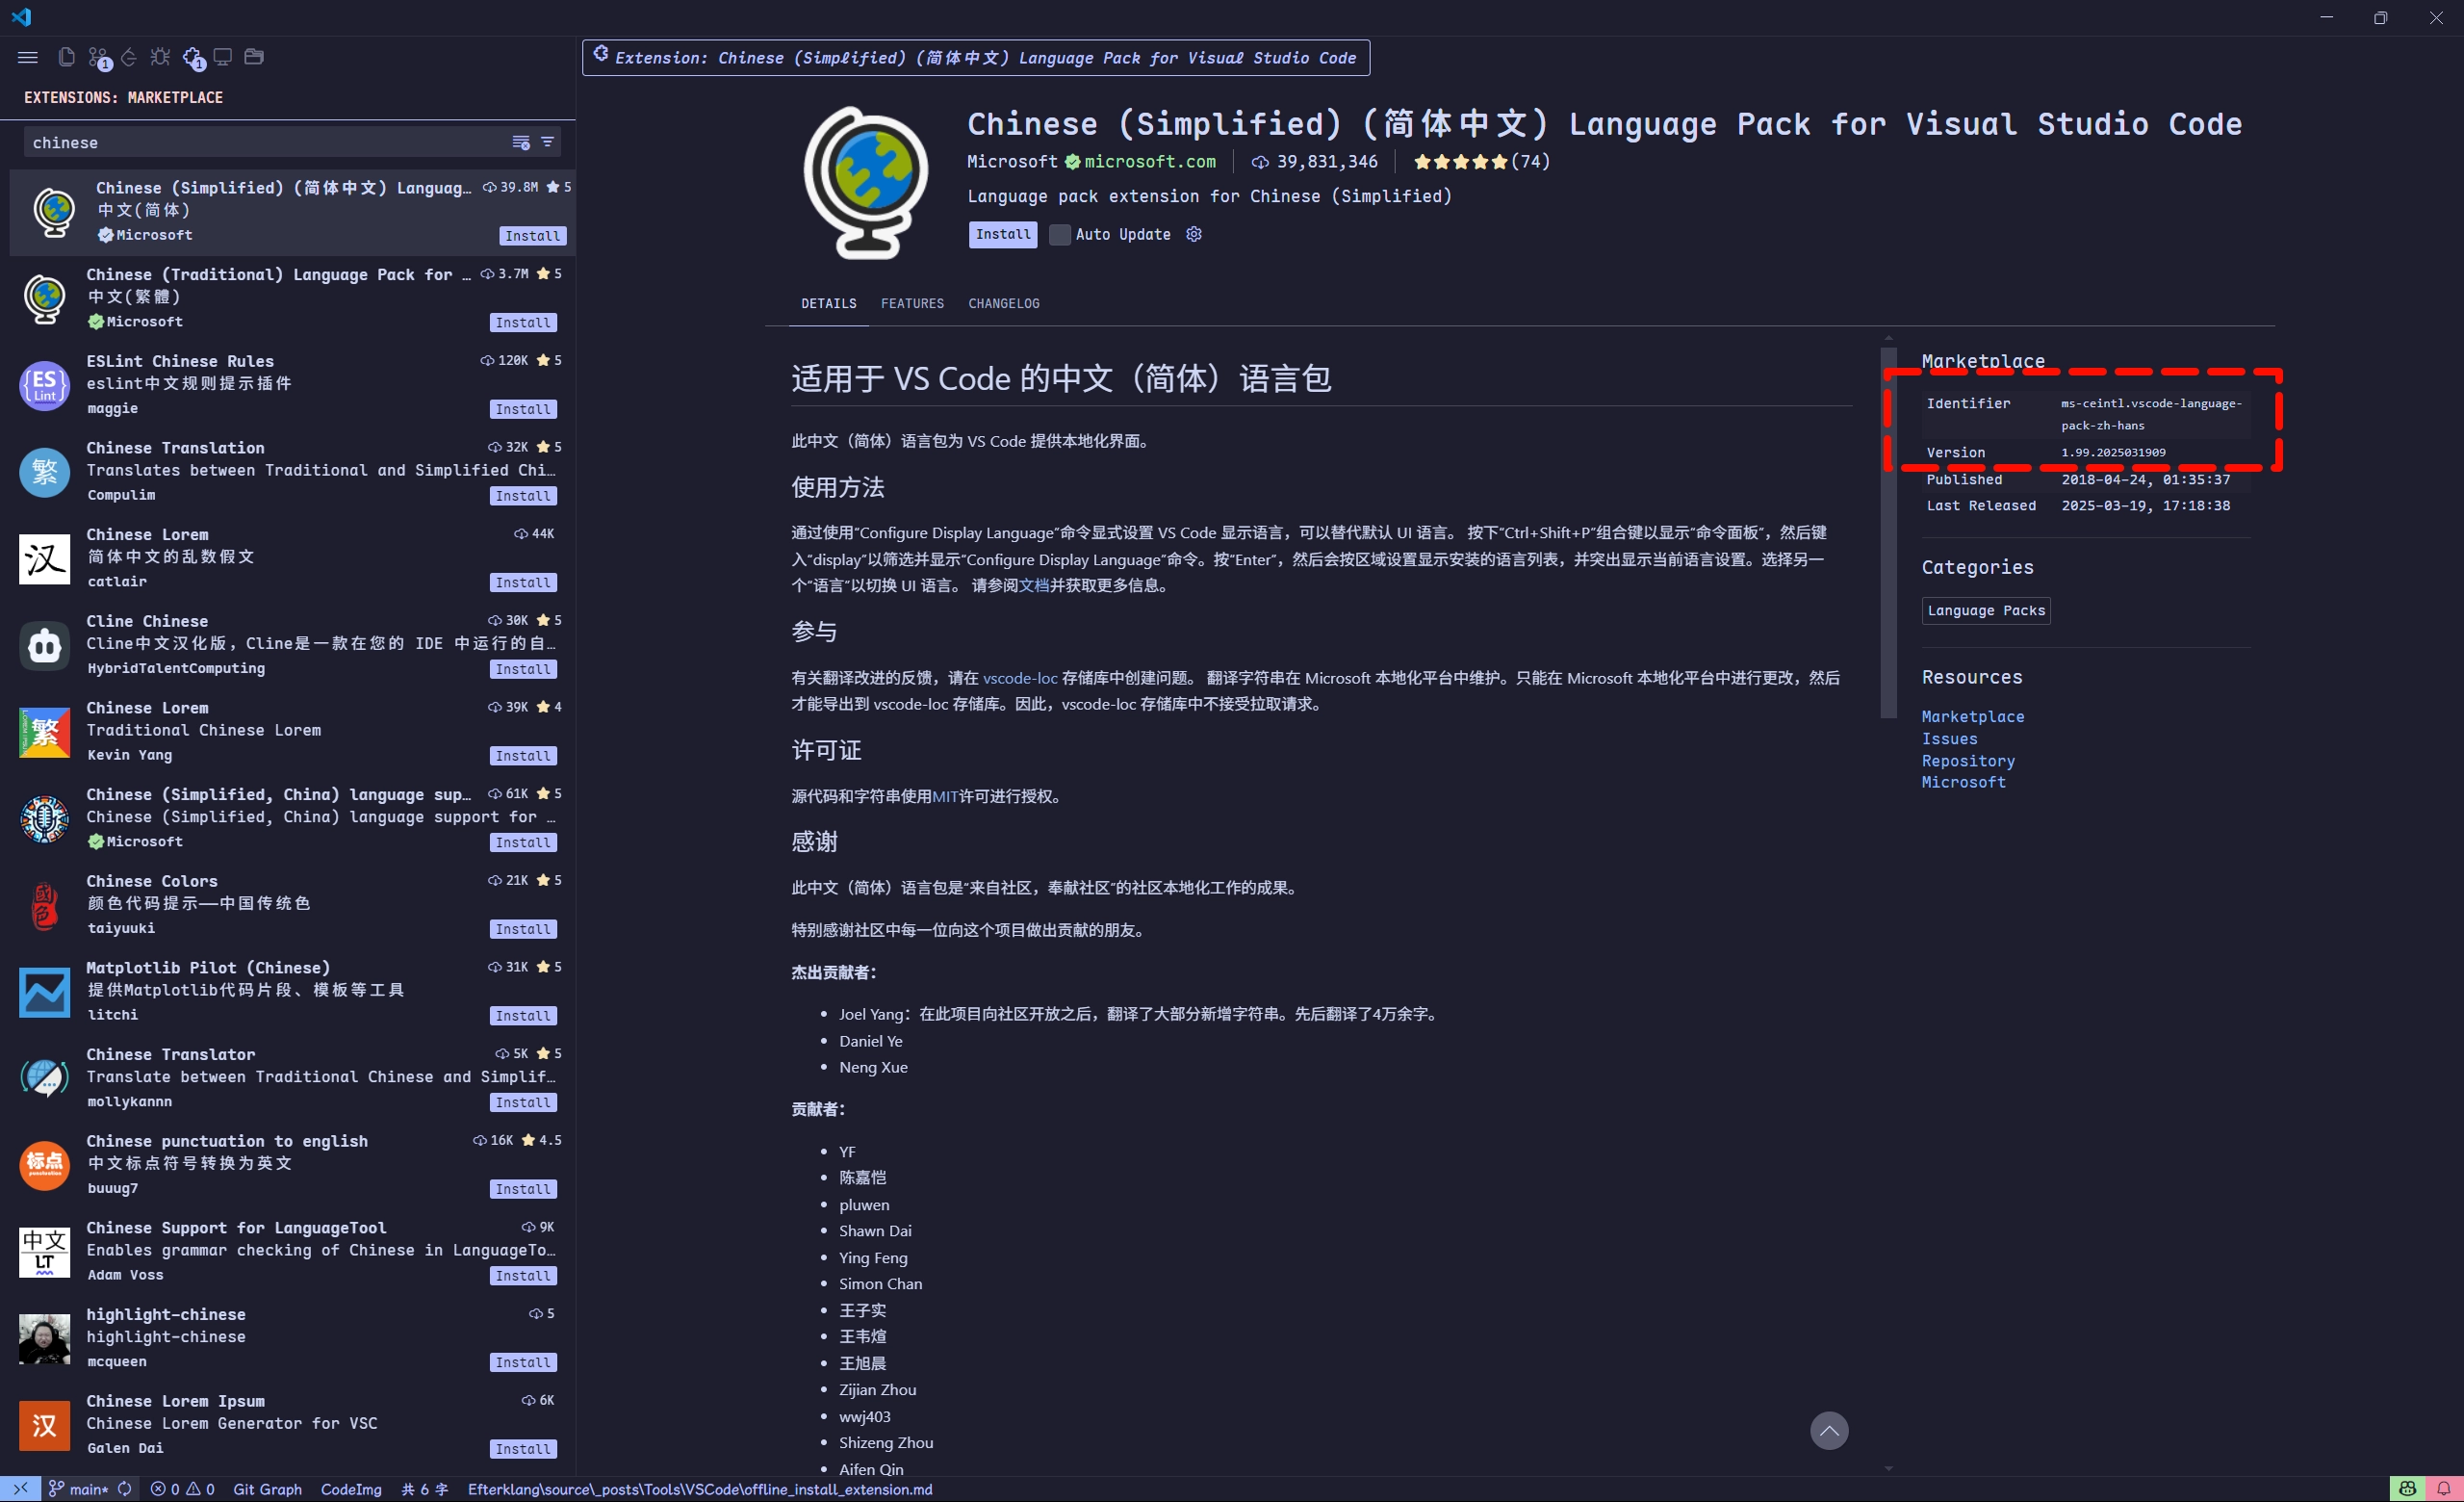This screenshot has width=2464, height=1502.
Task: Click the Copilot status icon
Action: (2408, 1489)
